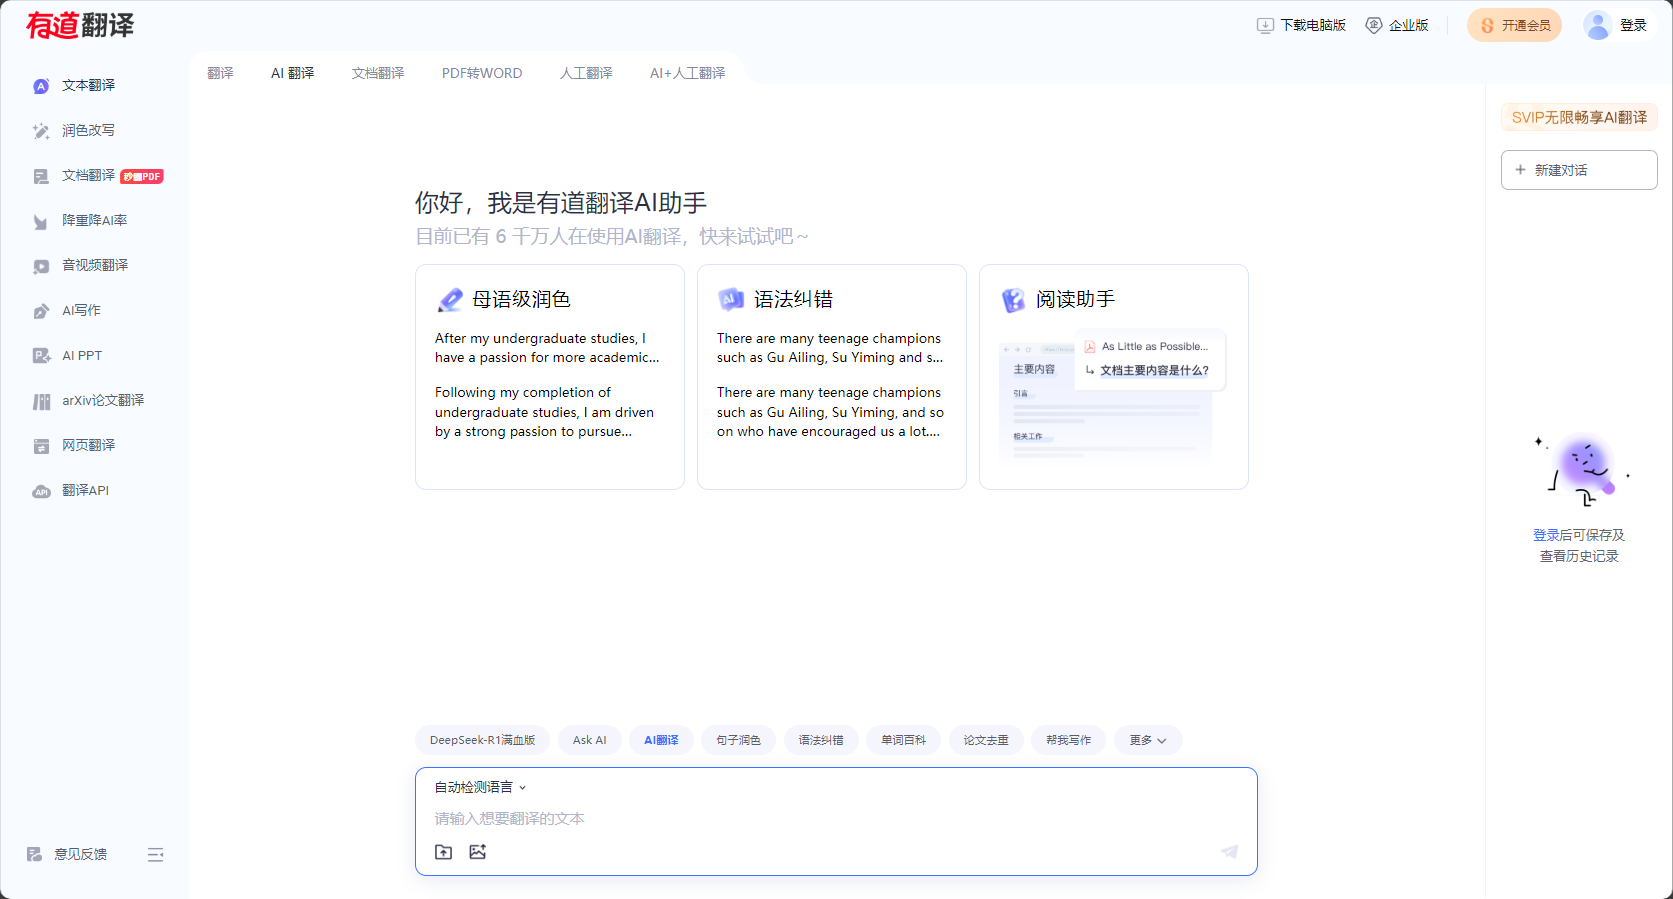Switch to the 翻译 tab
1673x899 pixels.
[x=220, y=73]
